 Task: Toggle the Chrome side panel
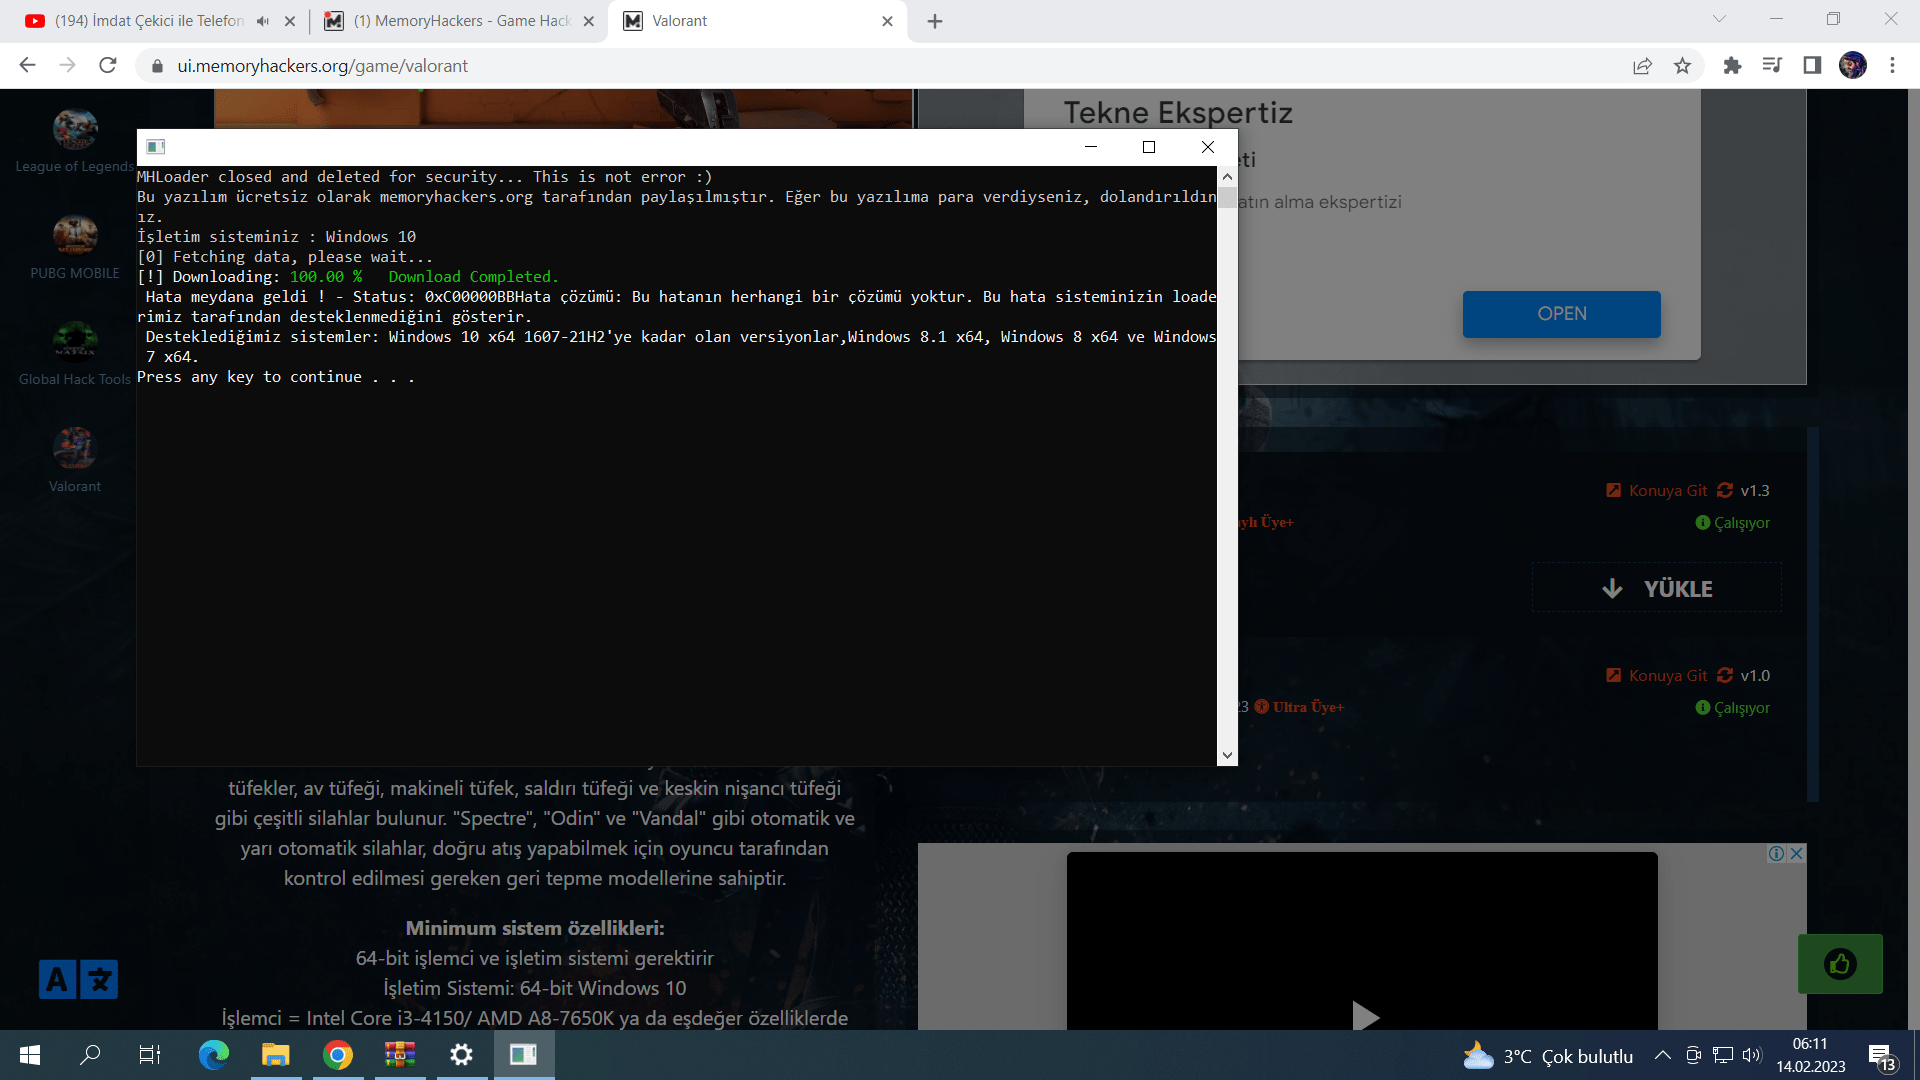point(1812,65)
